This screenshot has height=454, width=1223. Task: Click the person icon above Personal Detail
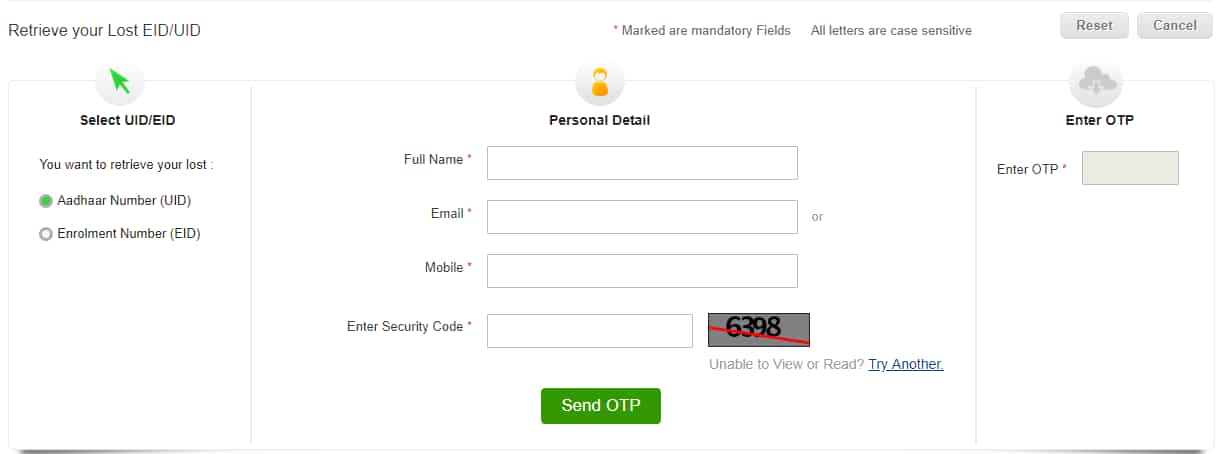pos(600,81)
